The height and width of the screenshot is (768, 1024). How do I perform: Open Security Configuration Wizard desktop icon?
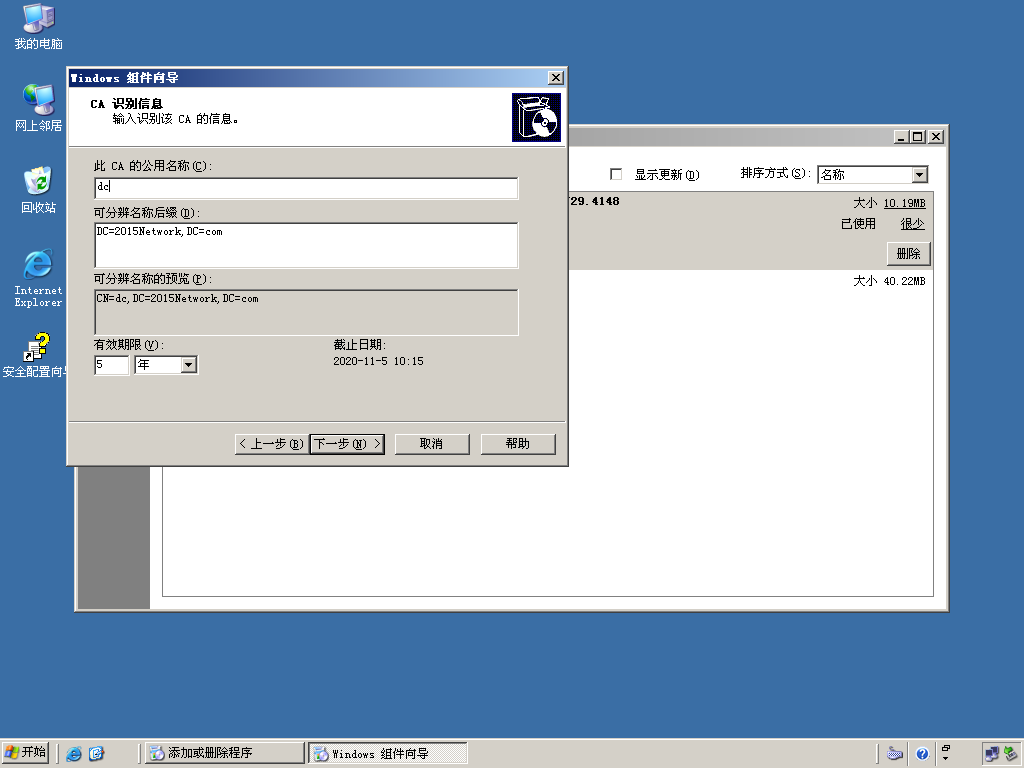click(x=36, y=356)
